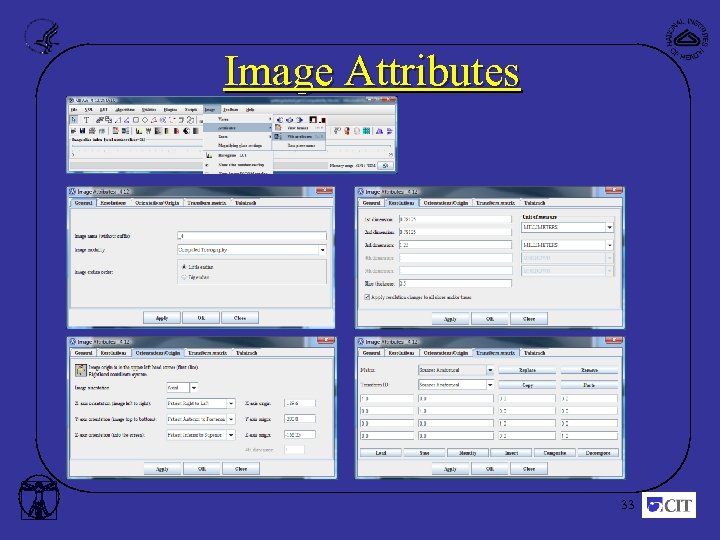Click first cell of the transform matrix
This screenshot has width=720, height=540.
pos(387,399)
